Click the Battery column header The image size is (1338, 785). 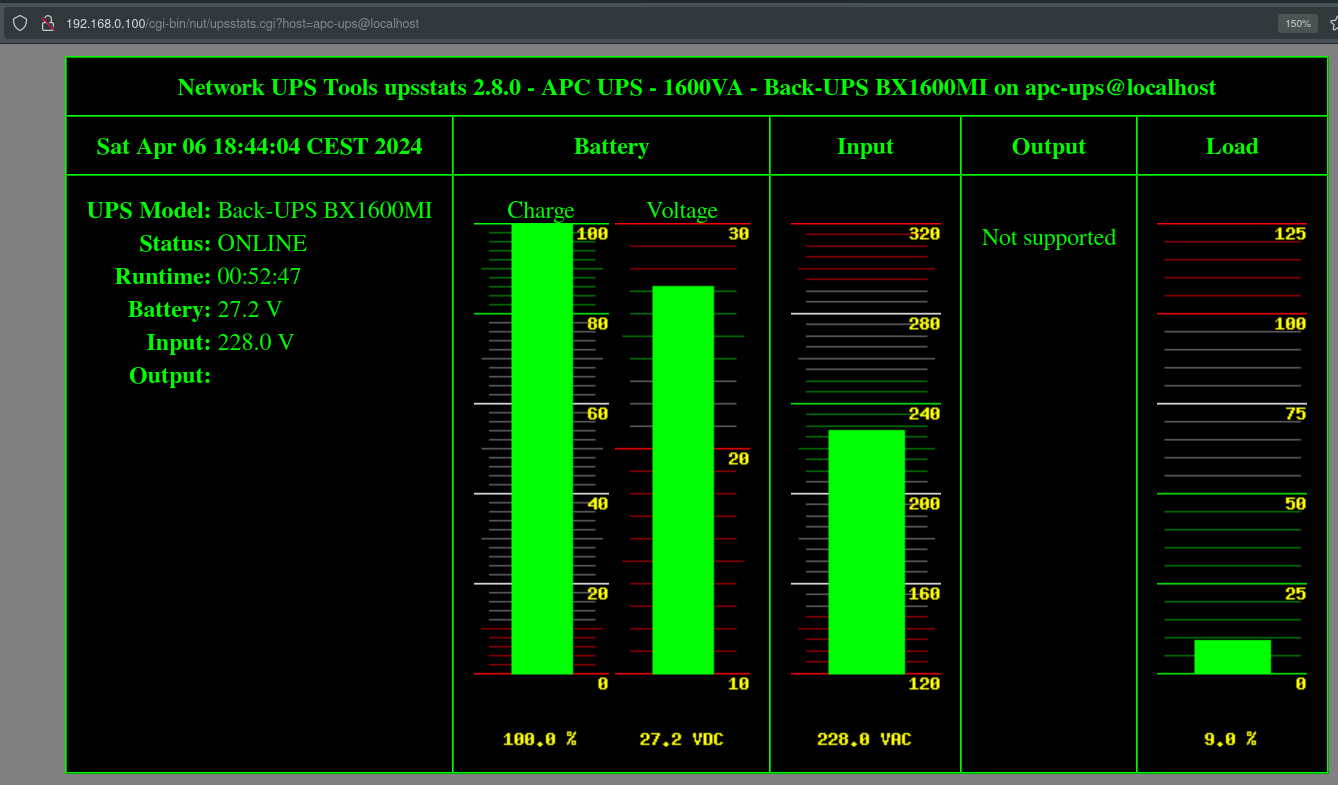(611, 147)
